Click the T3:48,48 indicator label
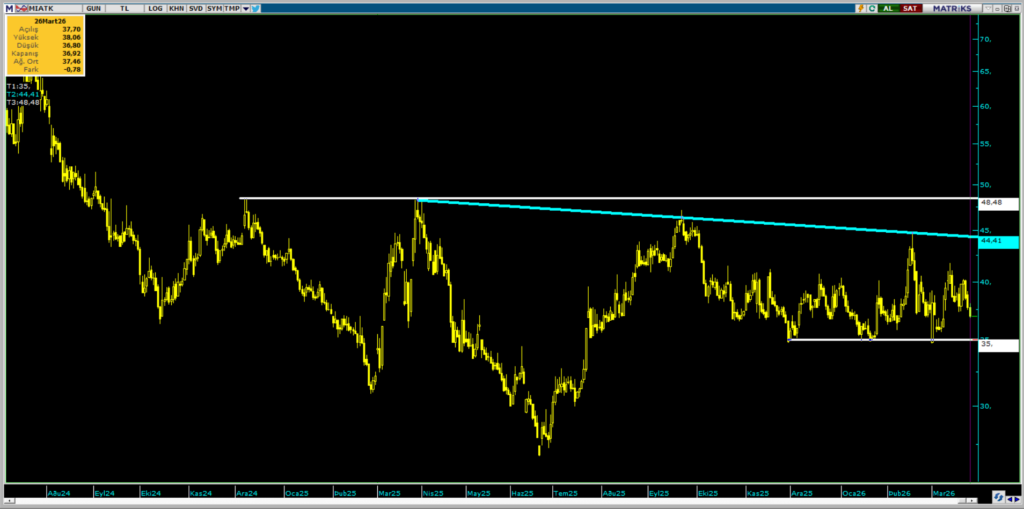 (x=24, y=103)
